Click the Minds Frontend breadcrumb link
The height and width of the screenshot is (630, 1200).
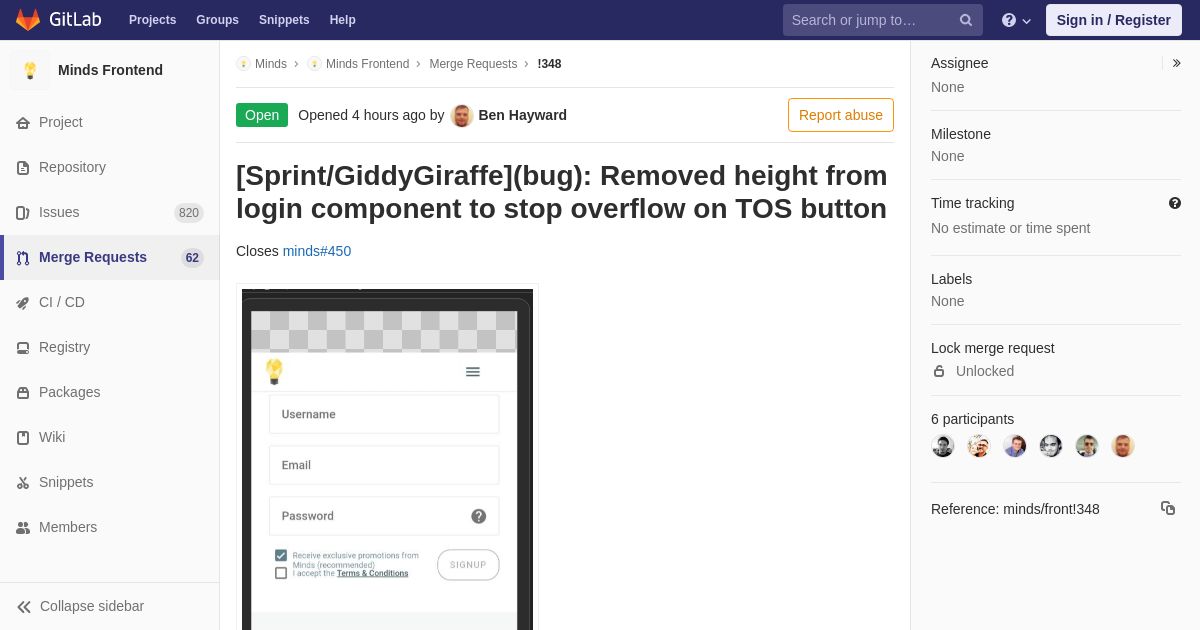click(367, 64)
